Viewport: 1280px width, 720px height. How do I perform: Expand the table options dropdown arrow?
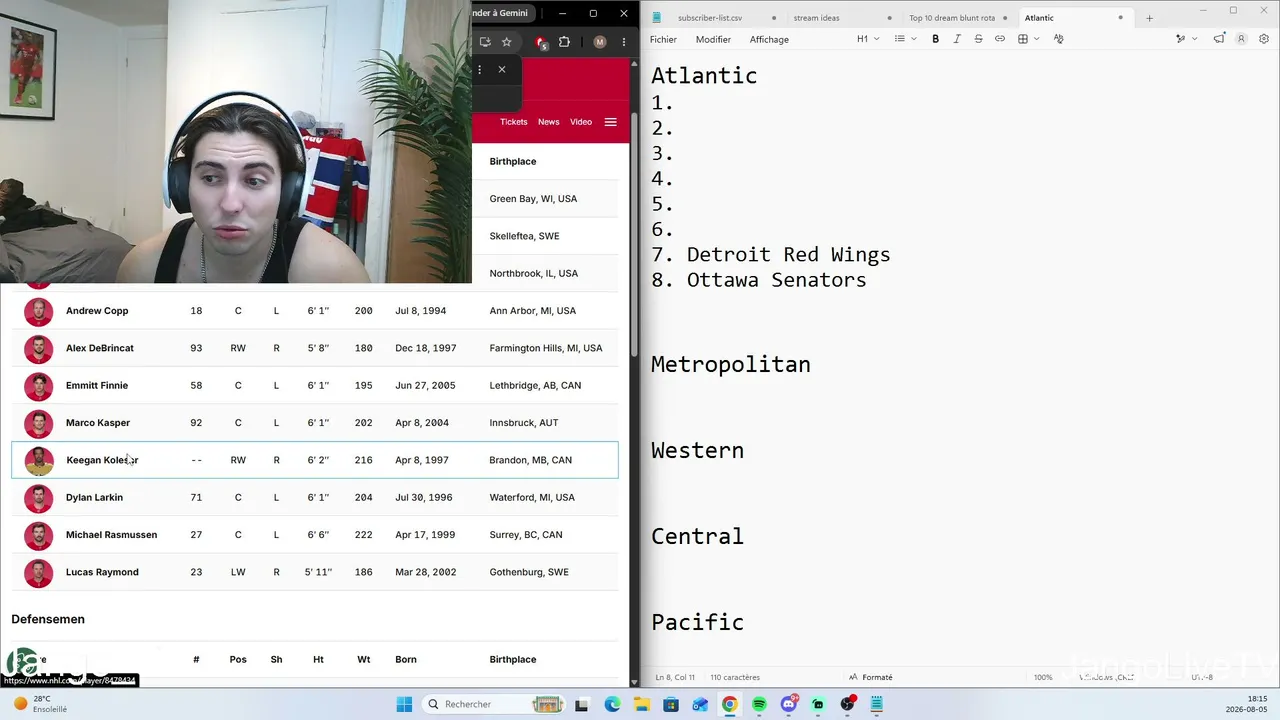pos(1037,39)
